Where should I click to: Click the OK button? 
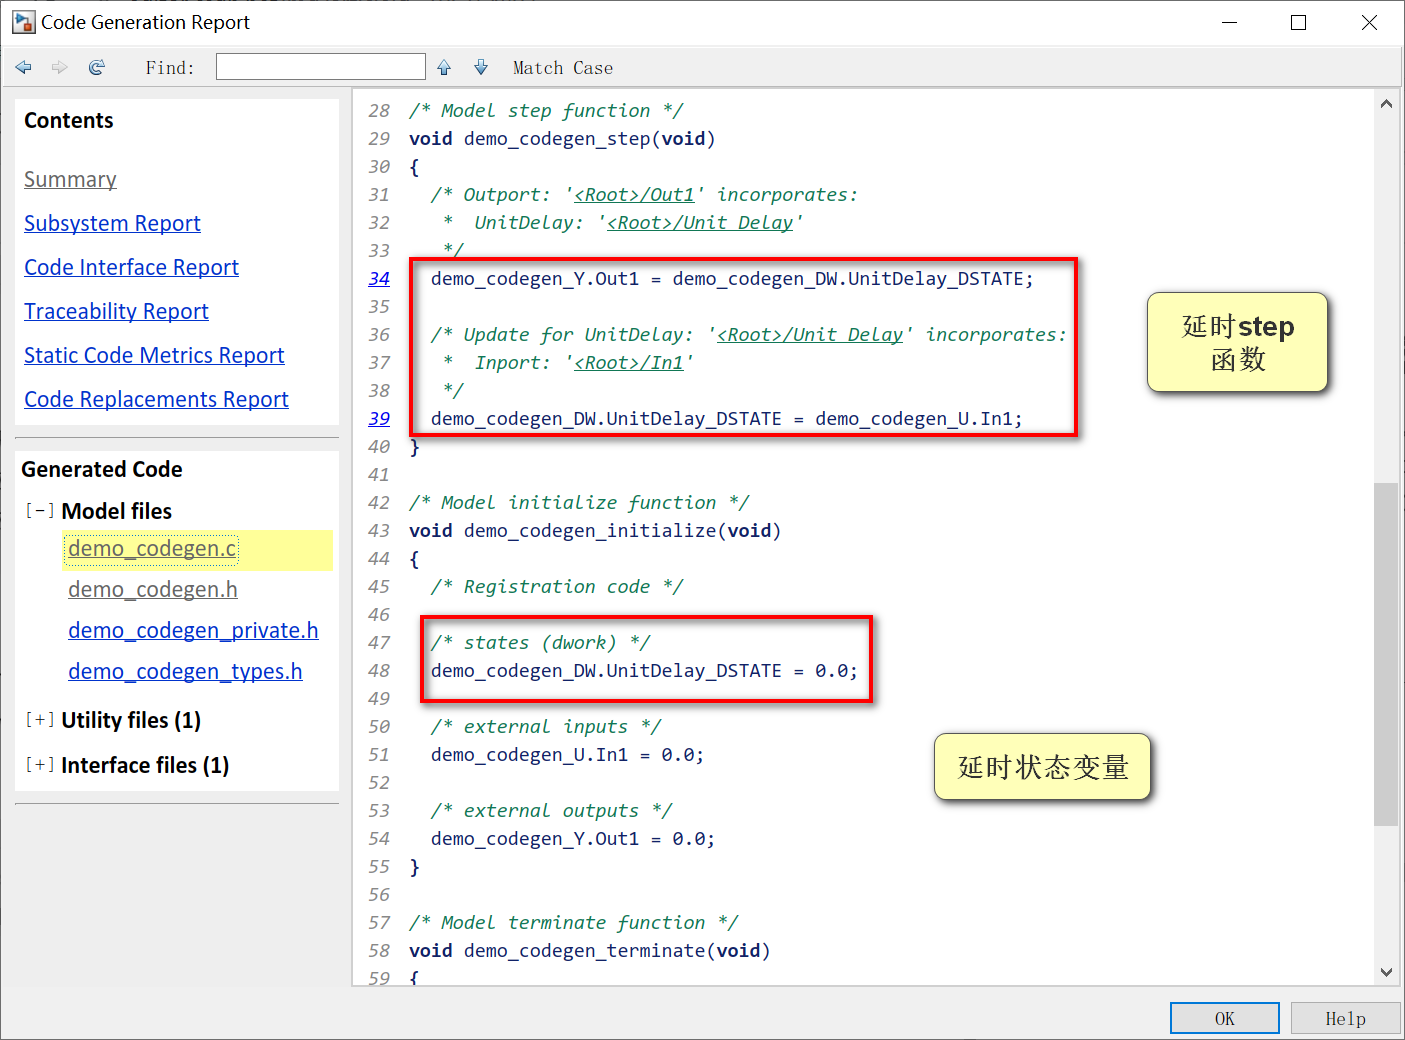[1225, 1018]
